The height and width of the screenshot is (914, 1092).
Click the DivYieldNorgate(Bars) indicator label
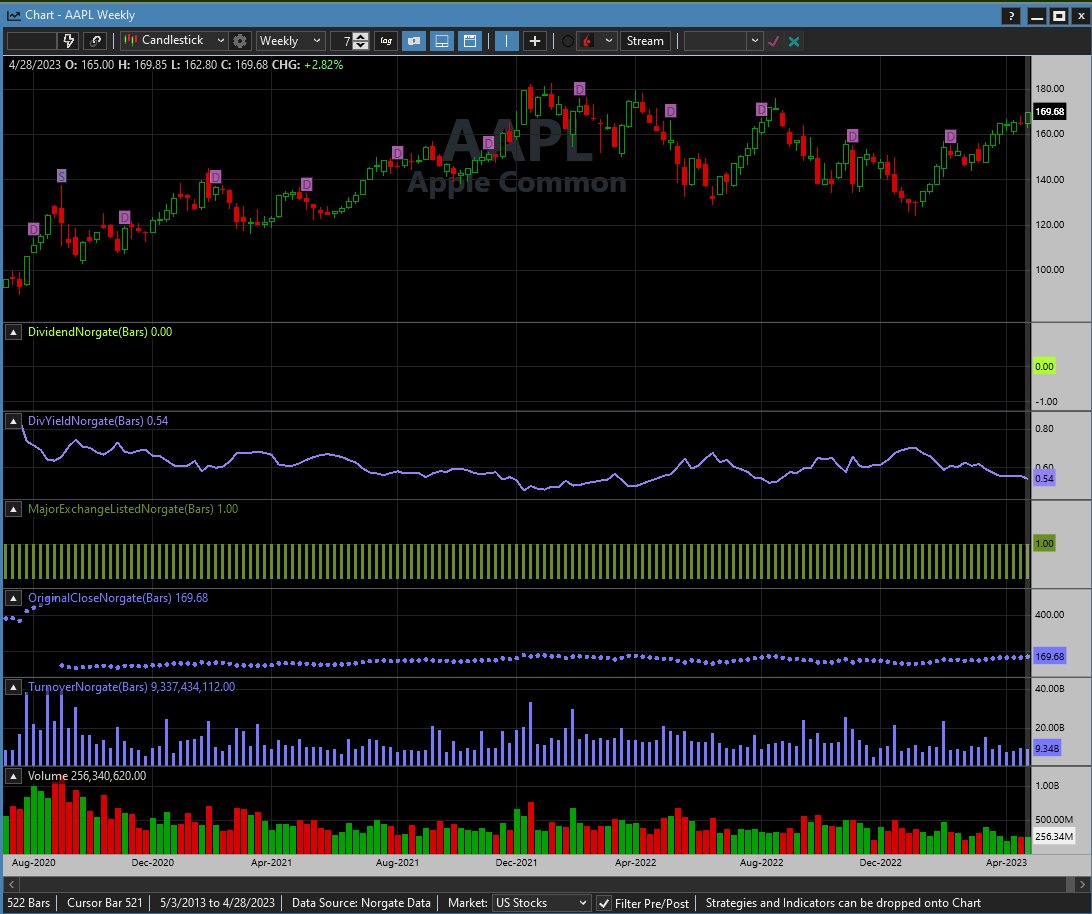tap(98, 421)
